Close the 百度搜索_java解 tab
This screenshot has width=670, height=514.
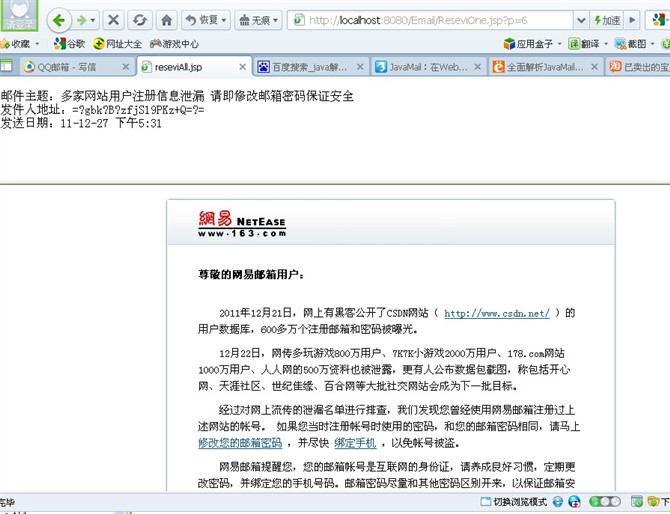pos(360,67)
